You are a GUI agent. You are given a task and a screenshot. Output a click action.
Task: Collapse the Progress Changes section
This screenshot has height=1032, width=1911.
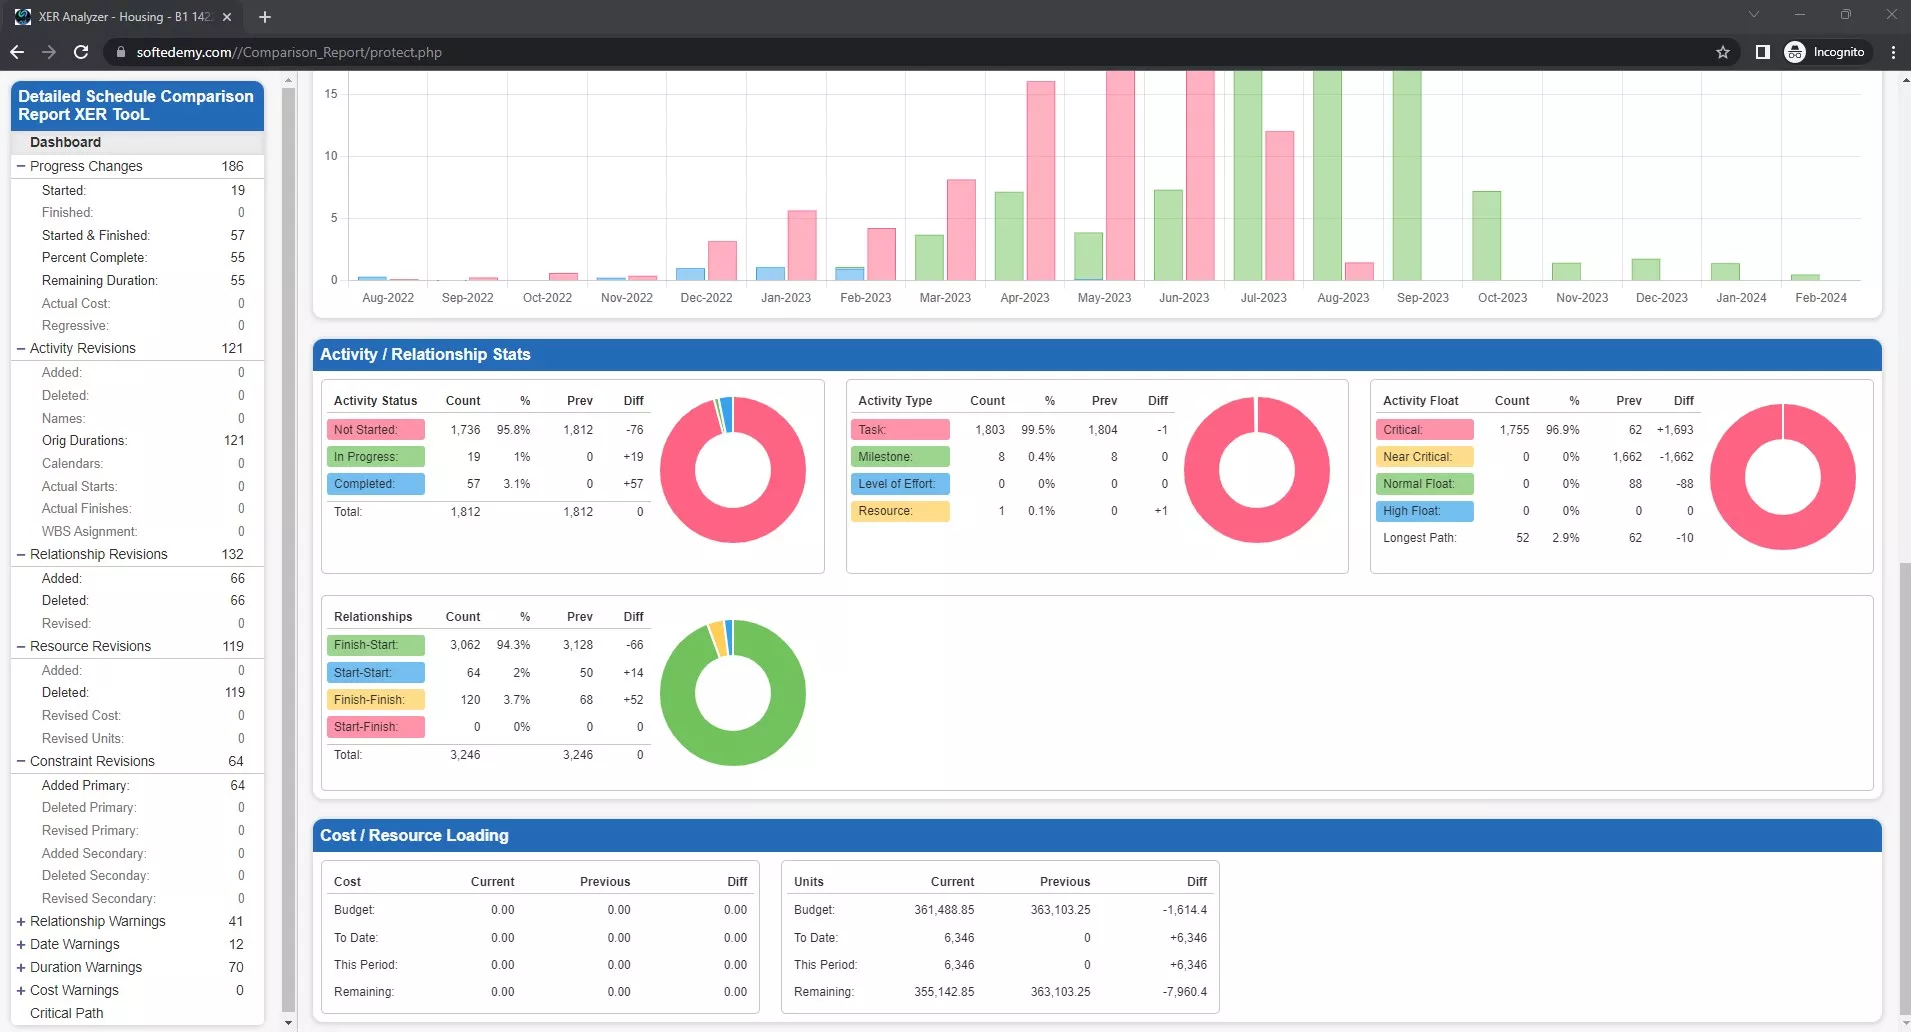coord(21,166)
